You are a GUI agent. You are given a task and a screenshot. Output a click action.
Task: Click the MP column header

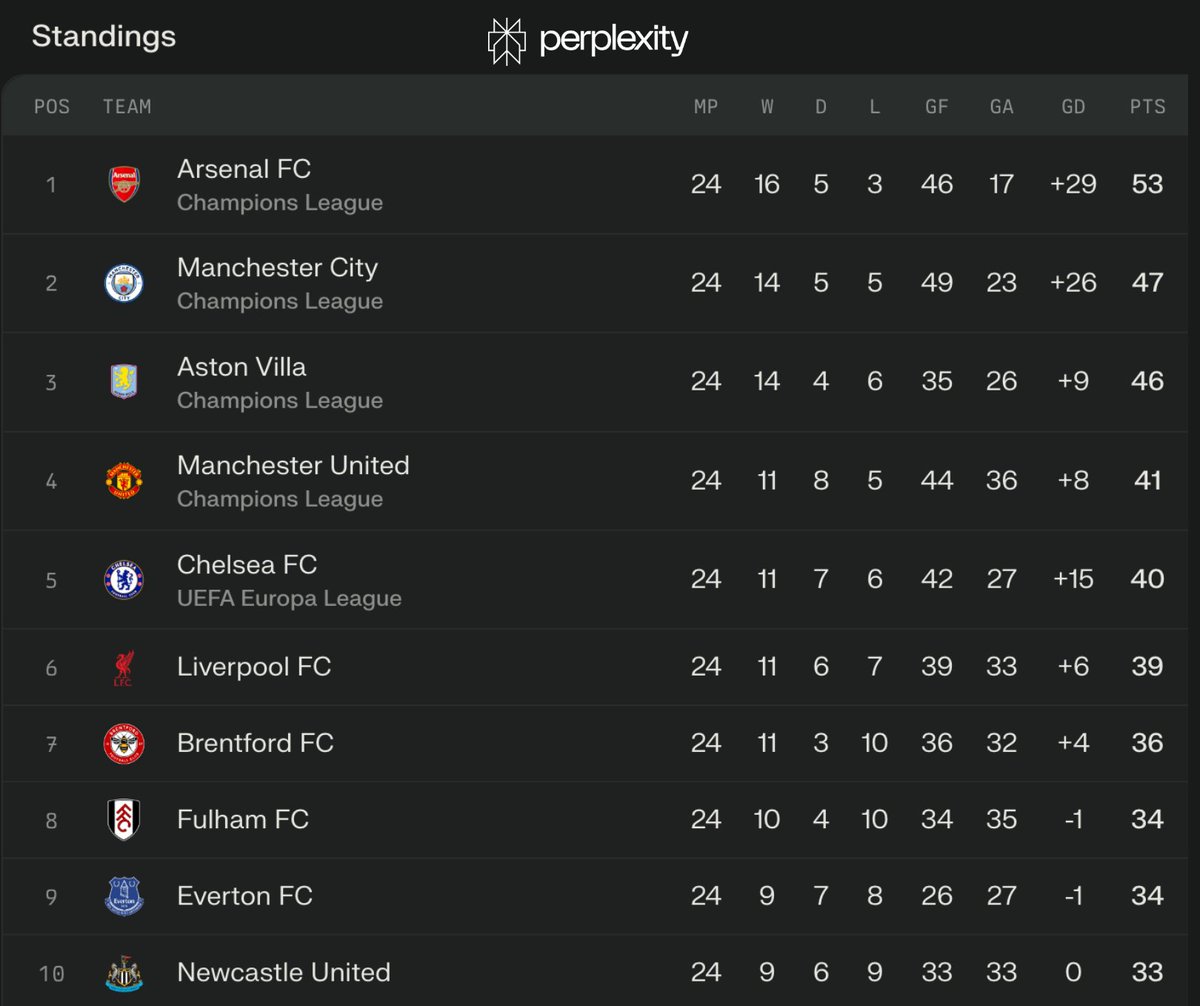[706, 106]
